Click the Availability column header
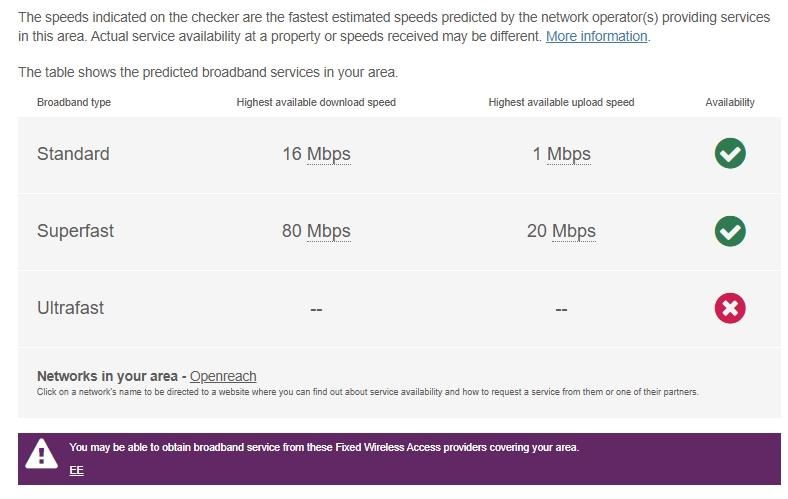The width and height of the screenshot is (788, 499). point(730,102)
